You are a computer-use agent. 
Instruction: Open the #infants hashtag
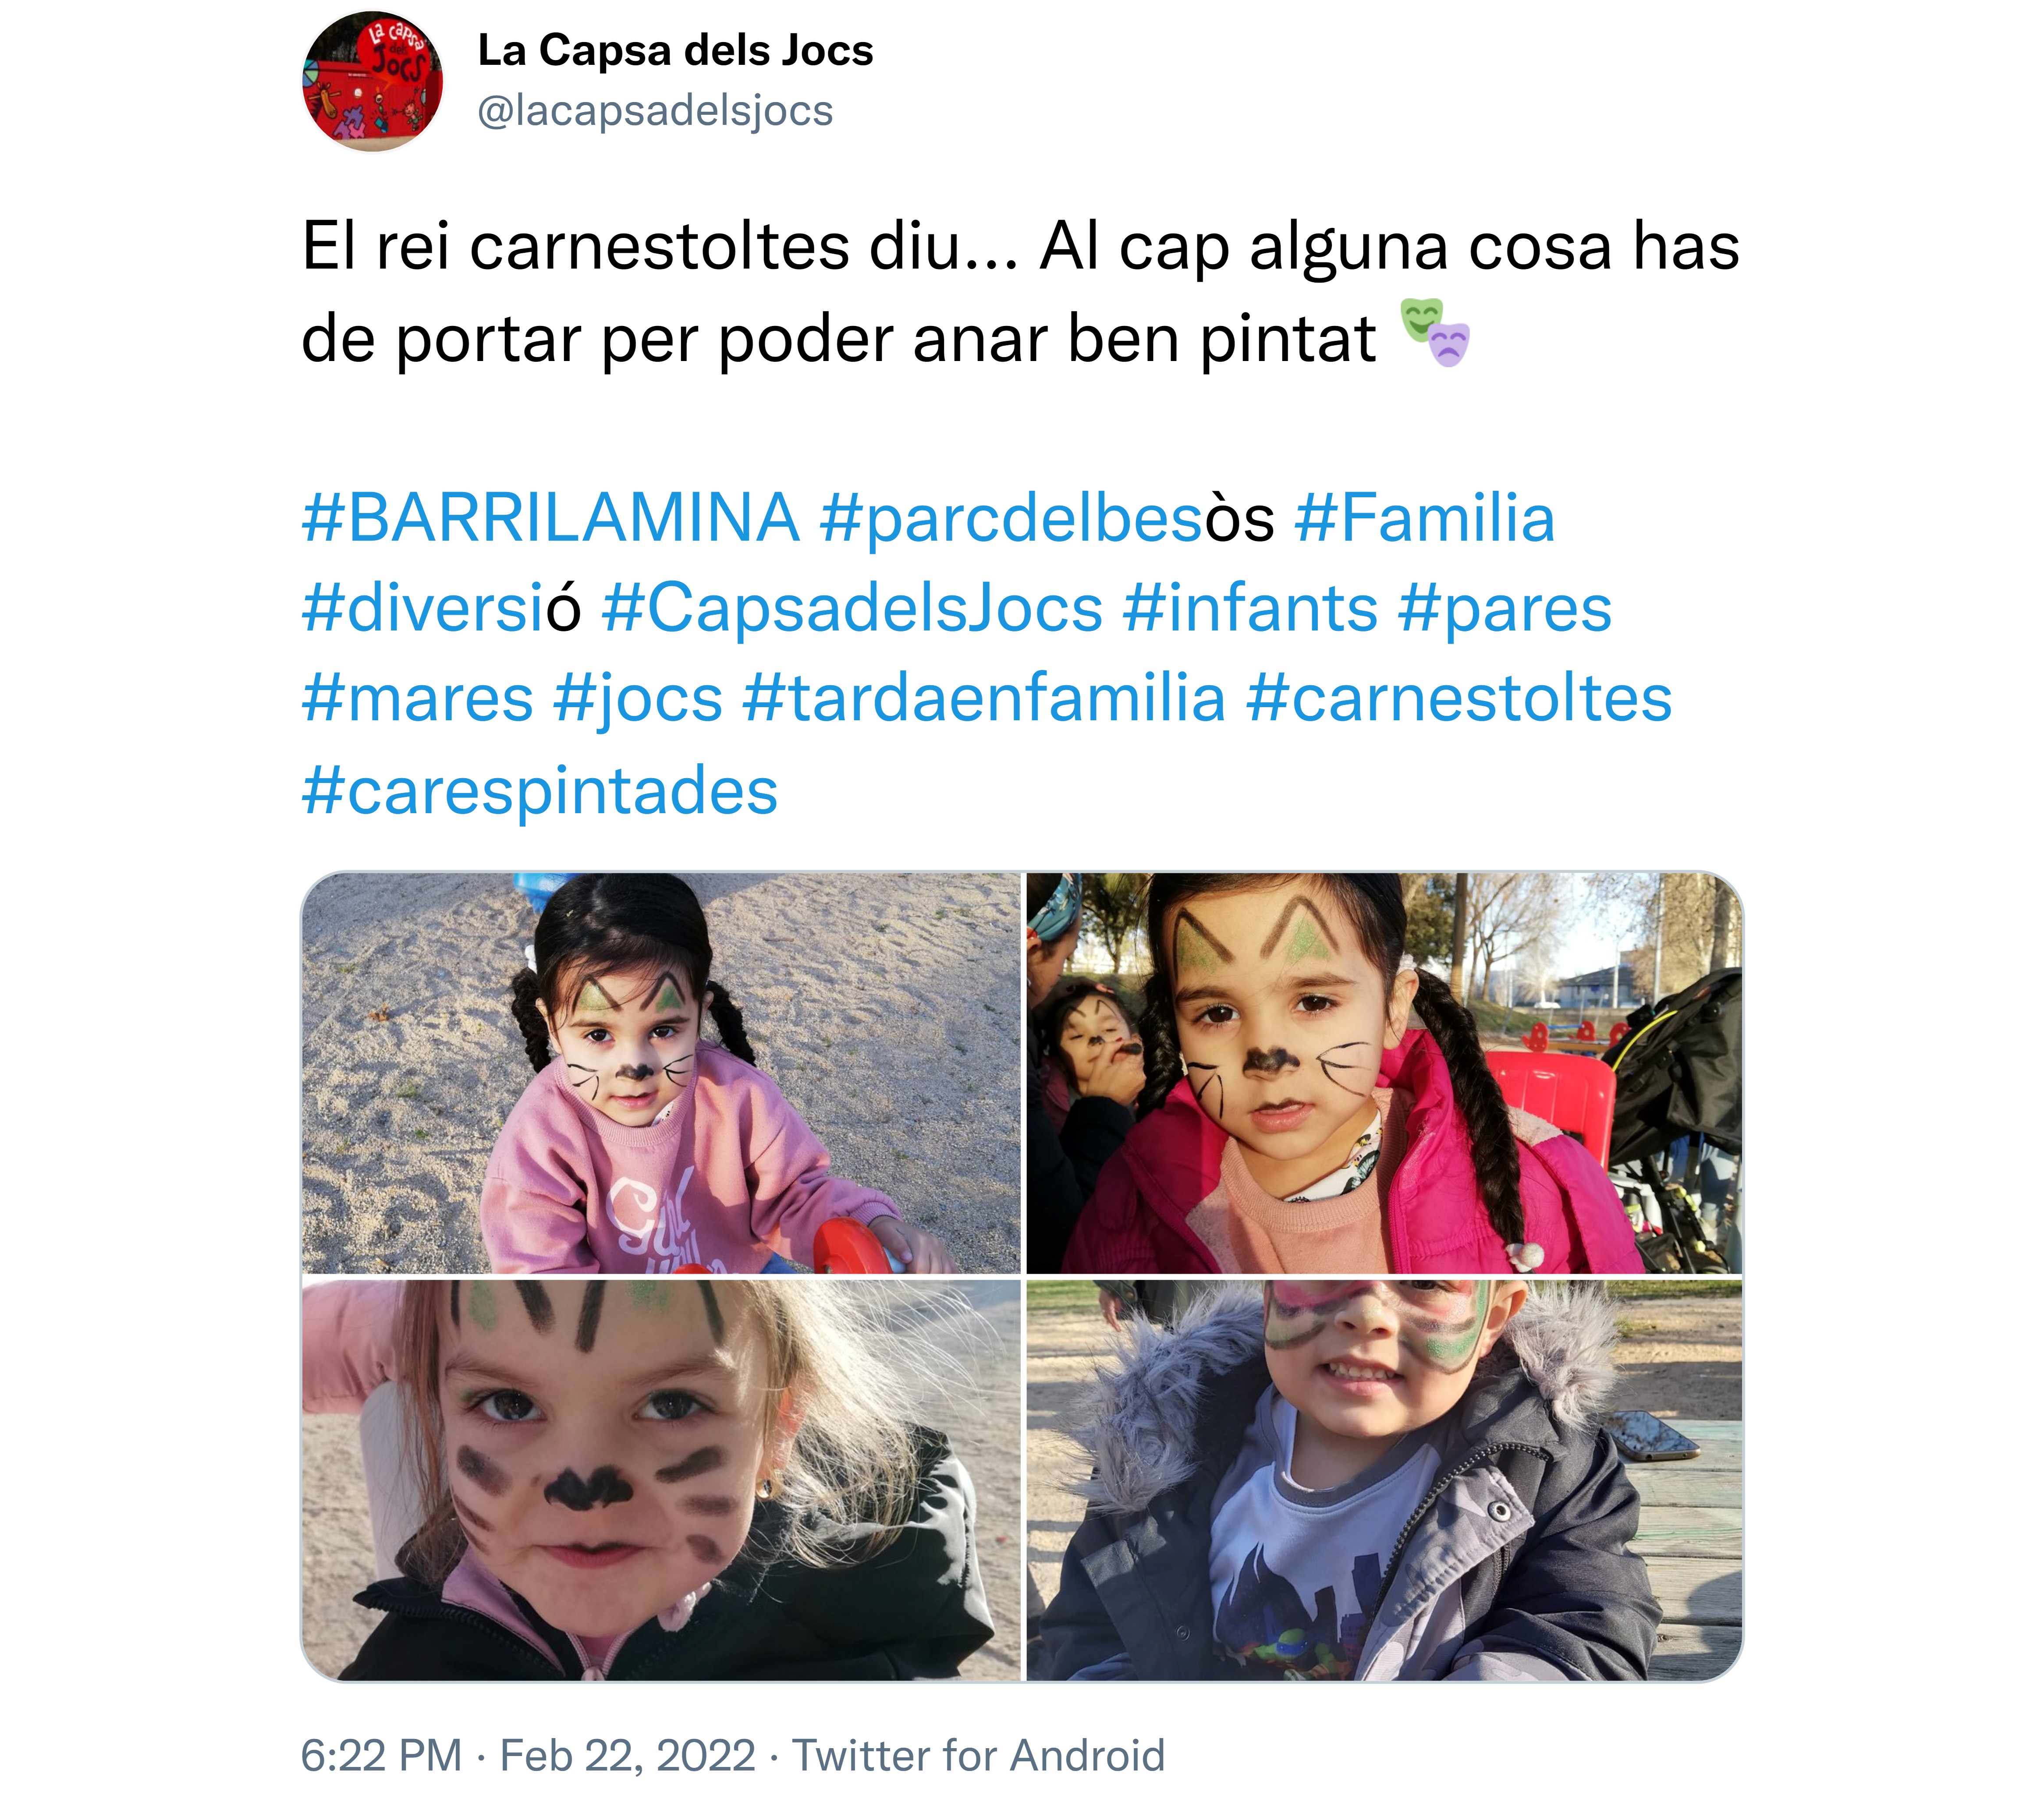pyautogui.click(x=1250, y=609)
